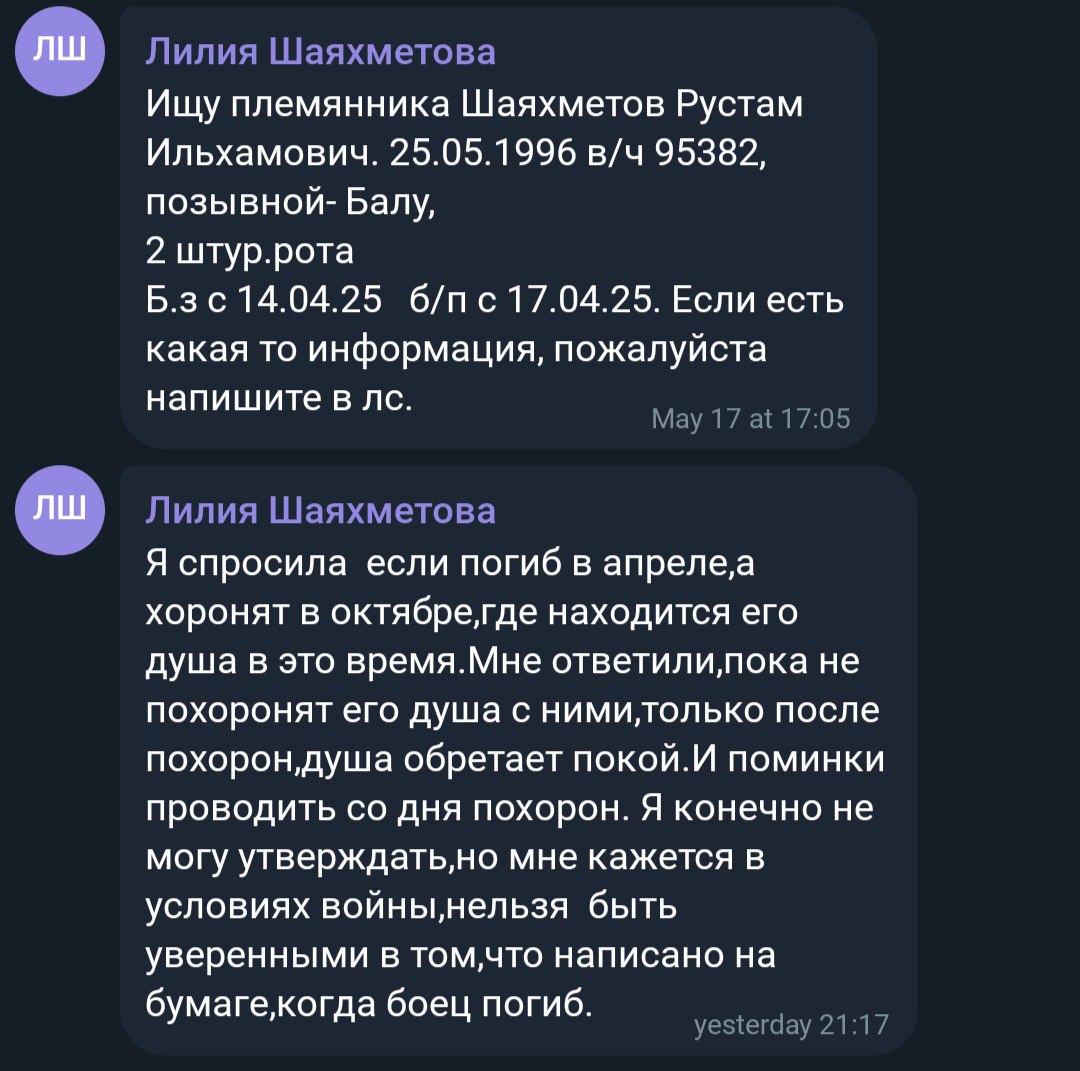Click the 'yesterday 21:17' timestamp
Screen dimensions: 1080x1071
(x=790, y=1024)
